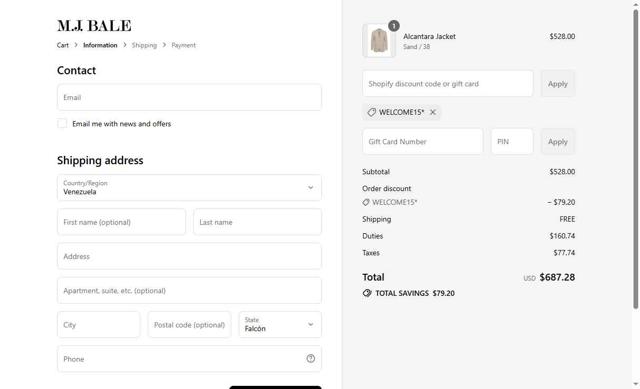Focus the Email input field
This screenshot has width=640, height=389.
click(x=189, y=97)
